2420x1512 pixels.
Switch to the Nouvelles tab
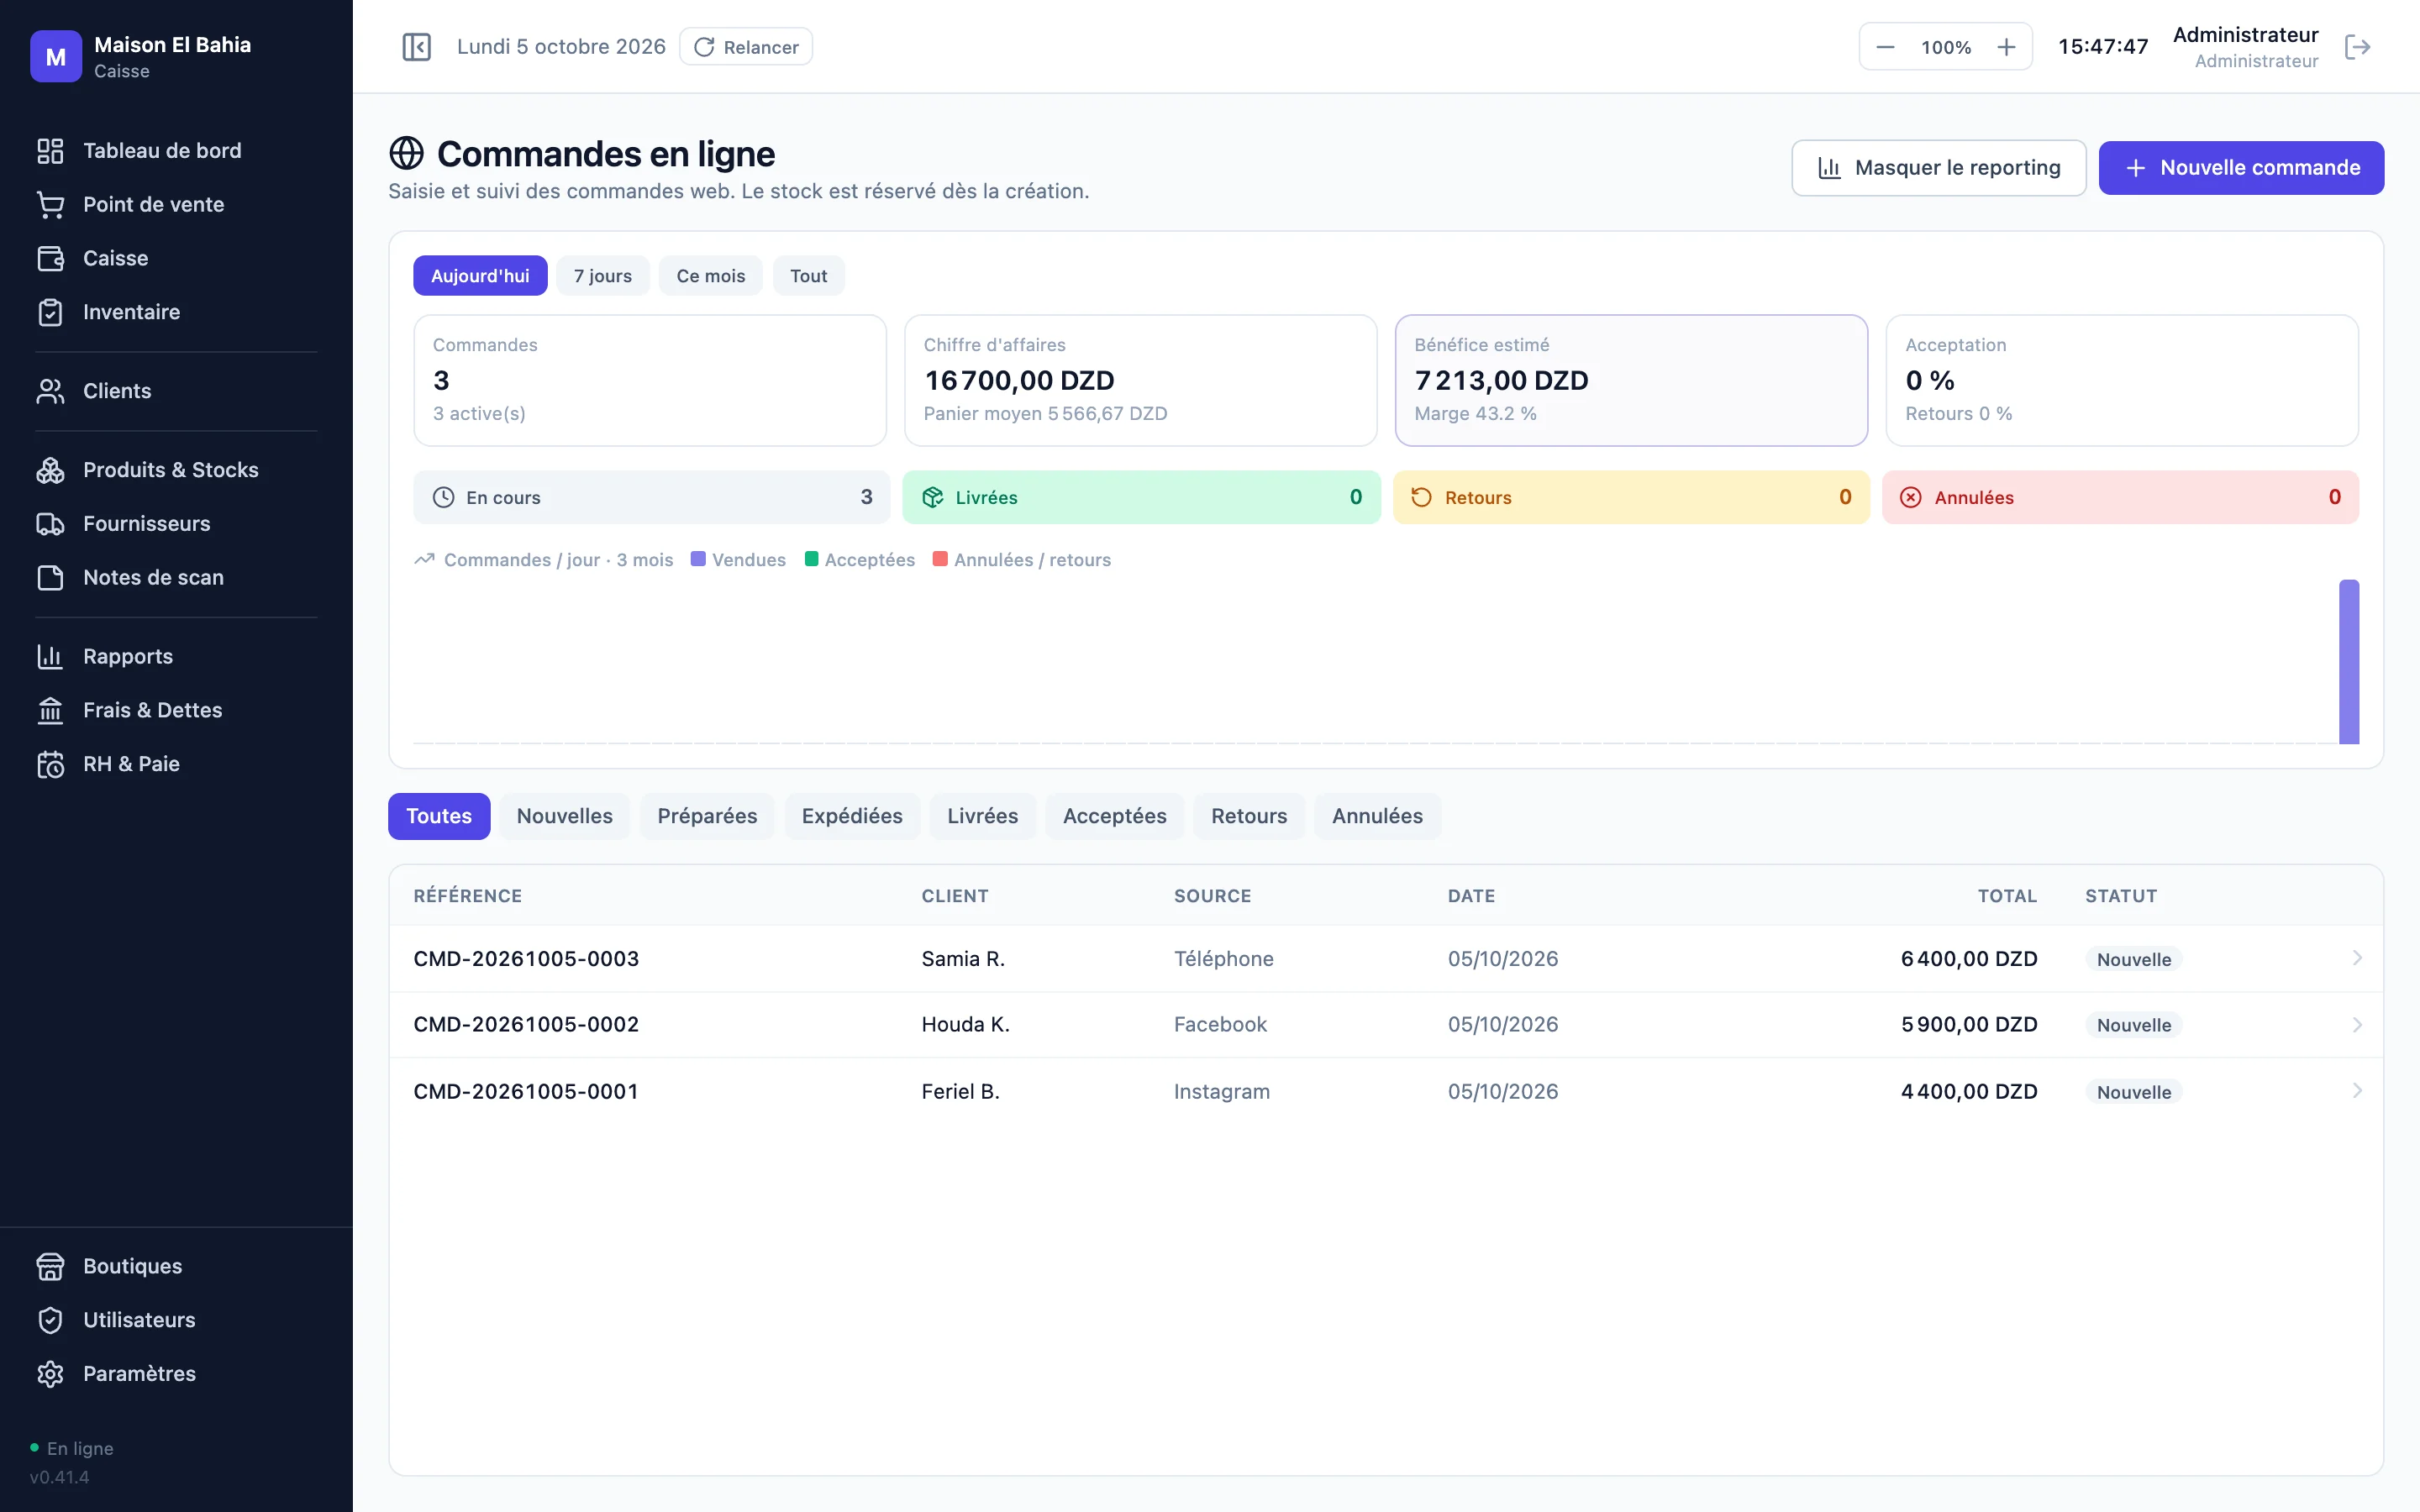click(564, 816)
